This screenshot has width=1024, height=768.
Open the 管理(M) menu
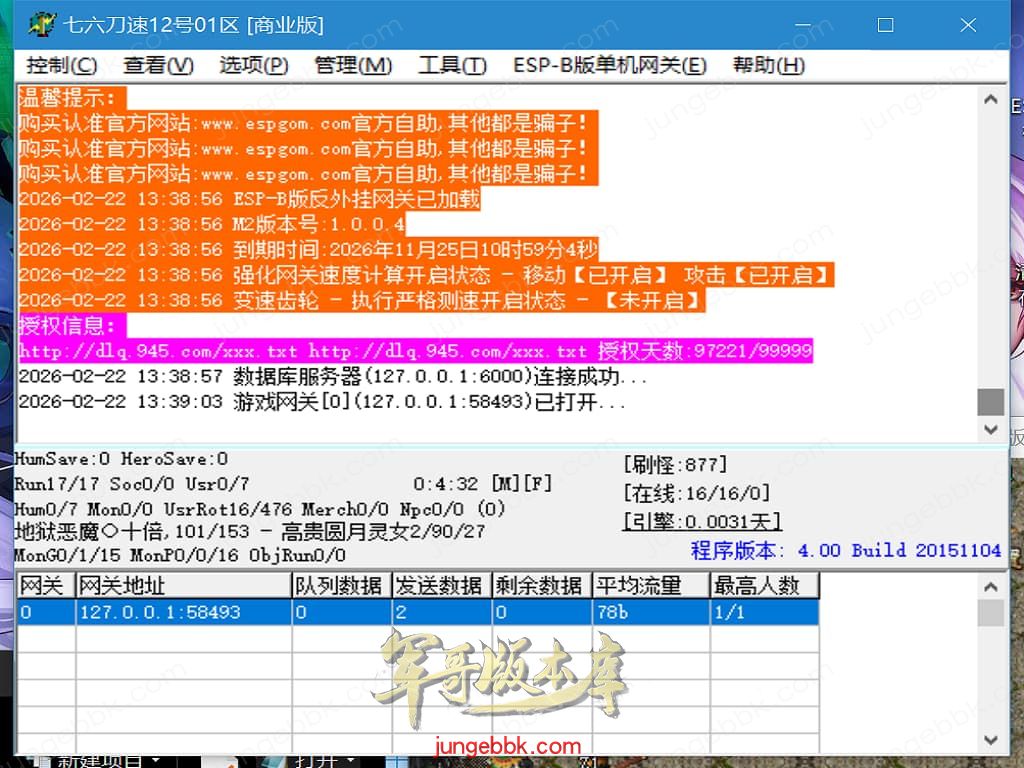[x=353, y=66]
